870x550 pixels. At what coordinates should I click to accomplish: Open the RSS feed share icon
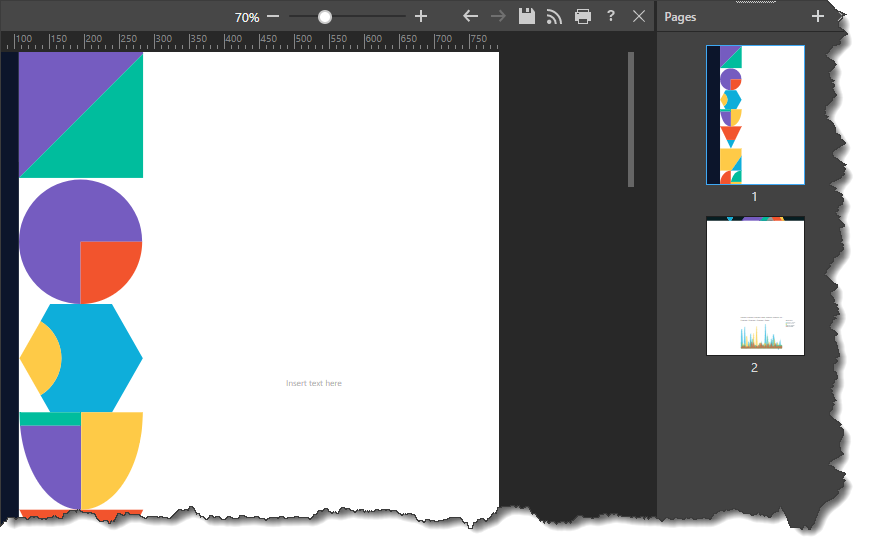[x=554, y=16]
